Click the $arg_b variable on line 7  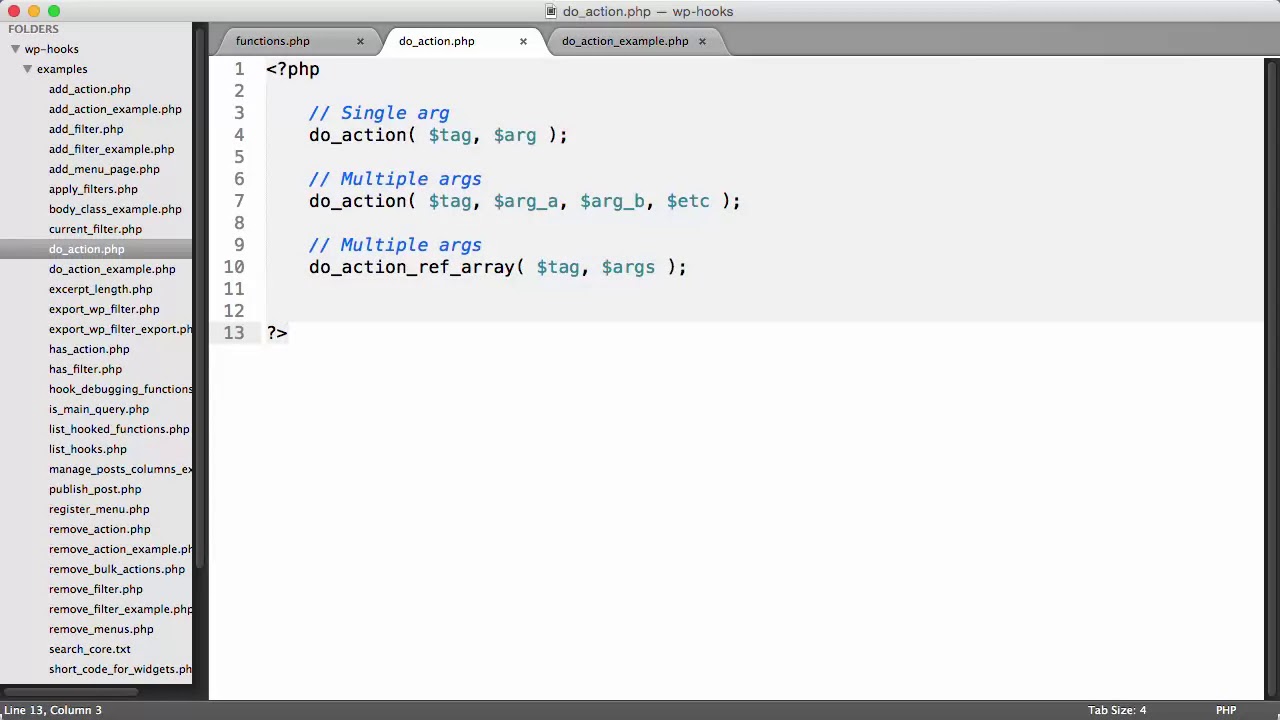[x=612, y=202]
